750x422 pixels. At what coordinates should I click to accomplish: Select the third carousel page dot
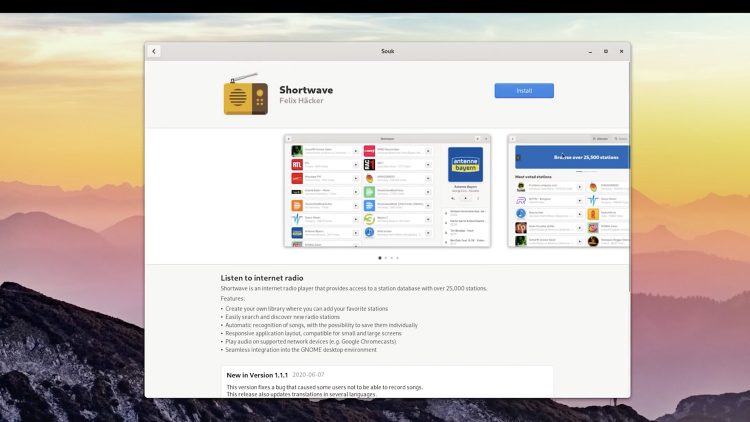tap(391, 258)
